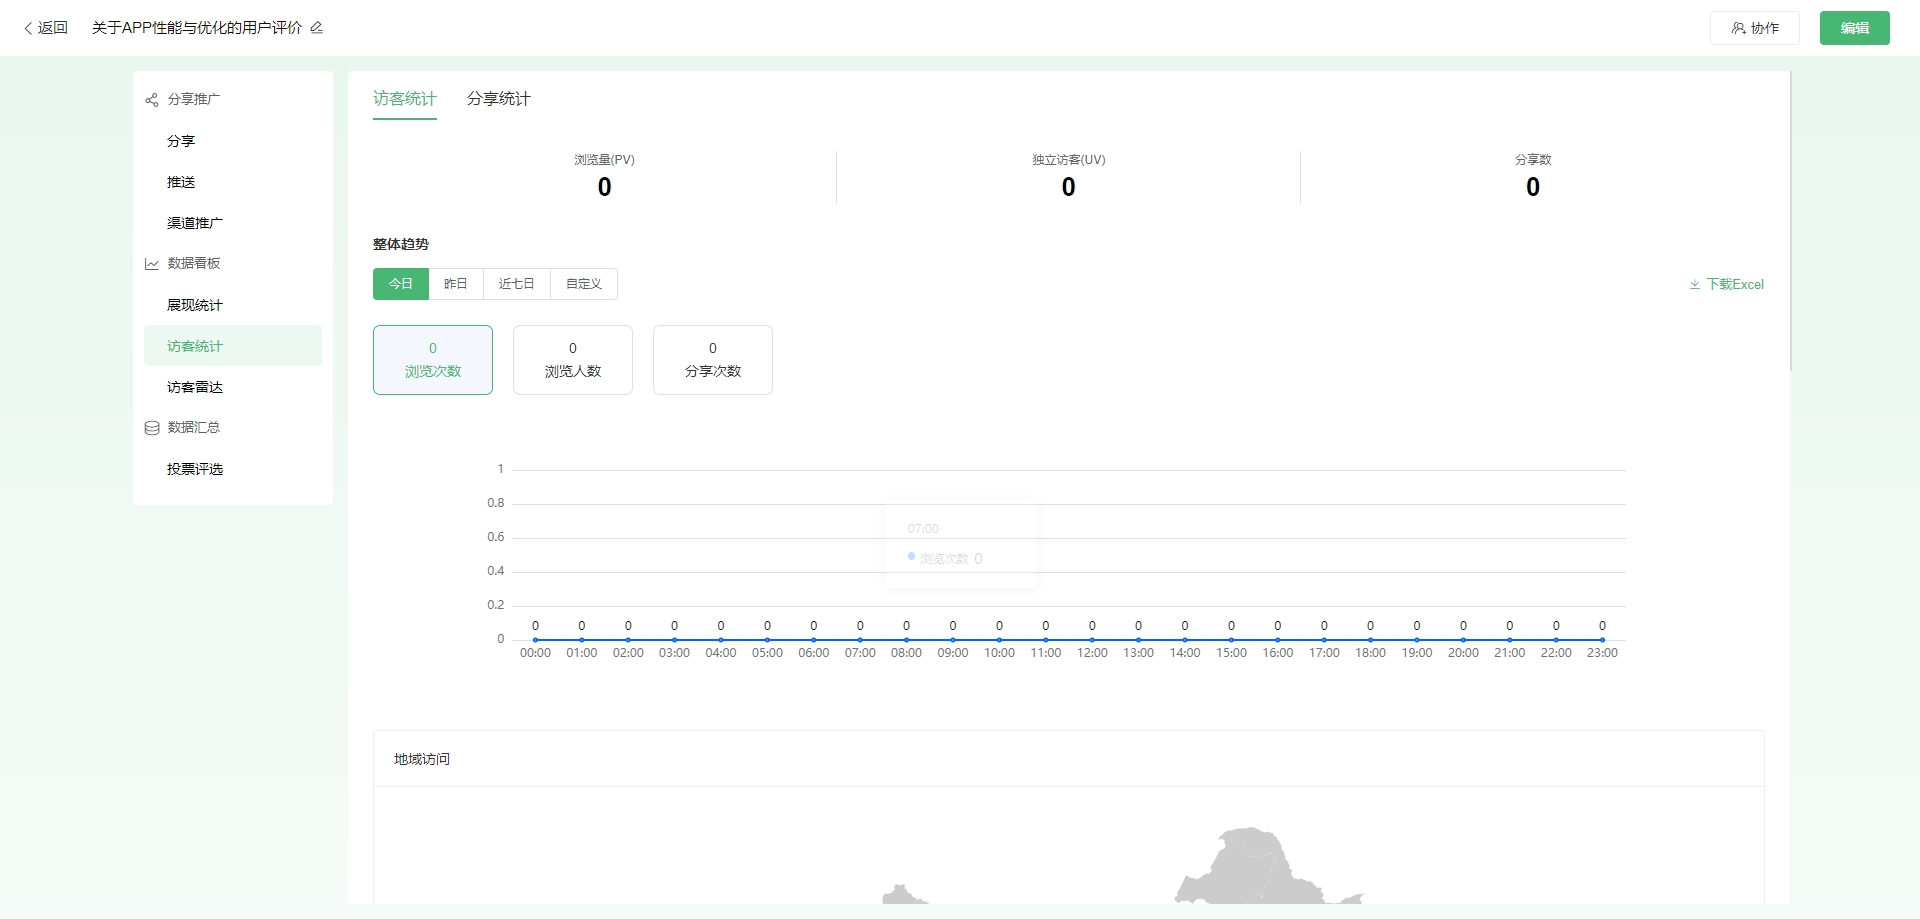This screenshot has height=919, width=1920.
Task: Select 访客统计 in the sidebar
Action: click(233, 346)
